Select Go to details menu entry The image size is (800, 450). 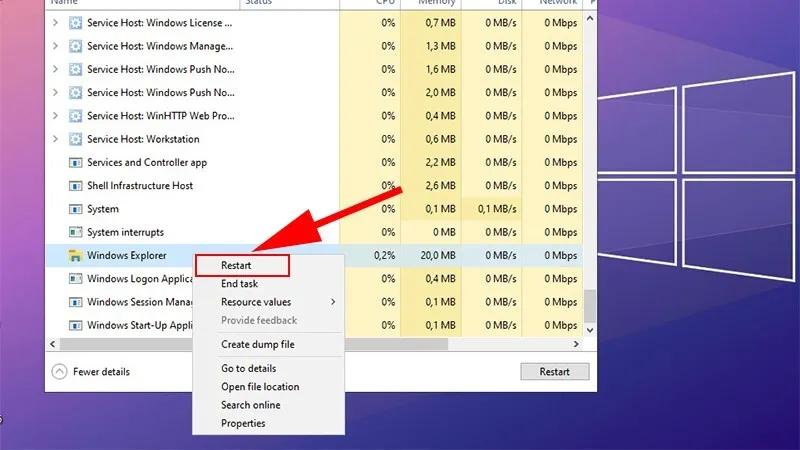point(268,368)
